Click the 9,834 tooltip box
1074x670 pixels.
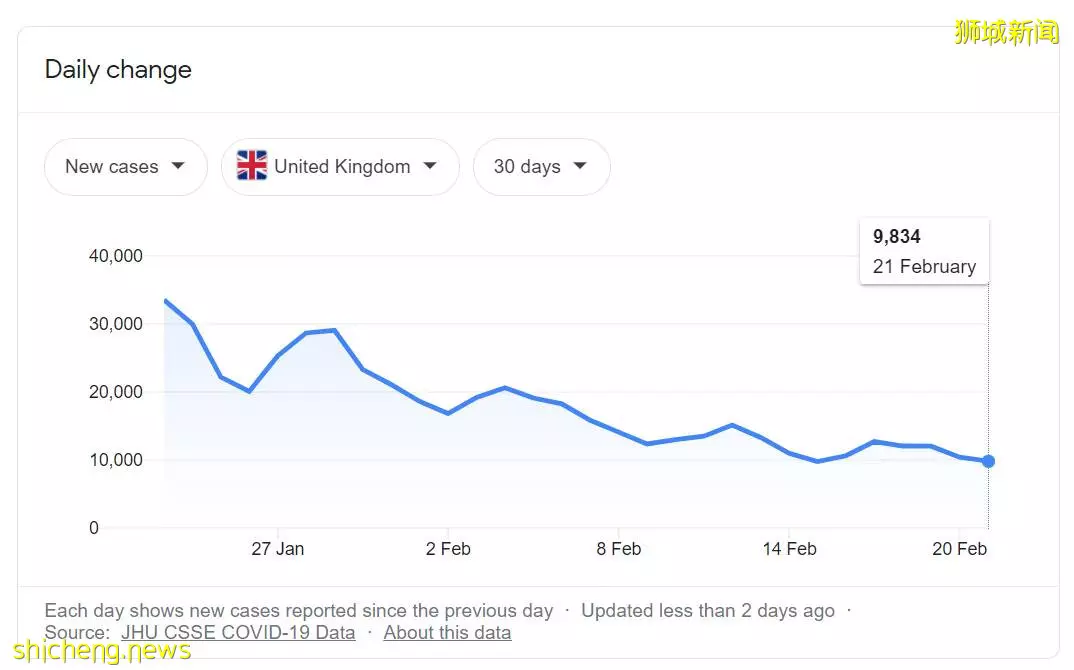(924, 251)
